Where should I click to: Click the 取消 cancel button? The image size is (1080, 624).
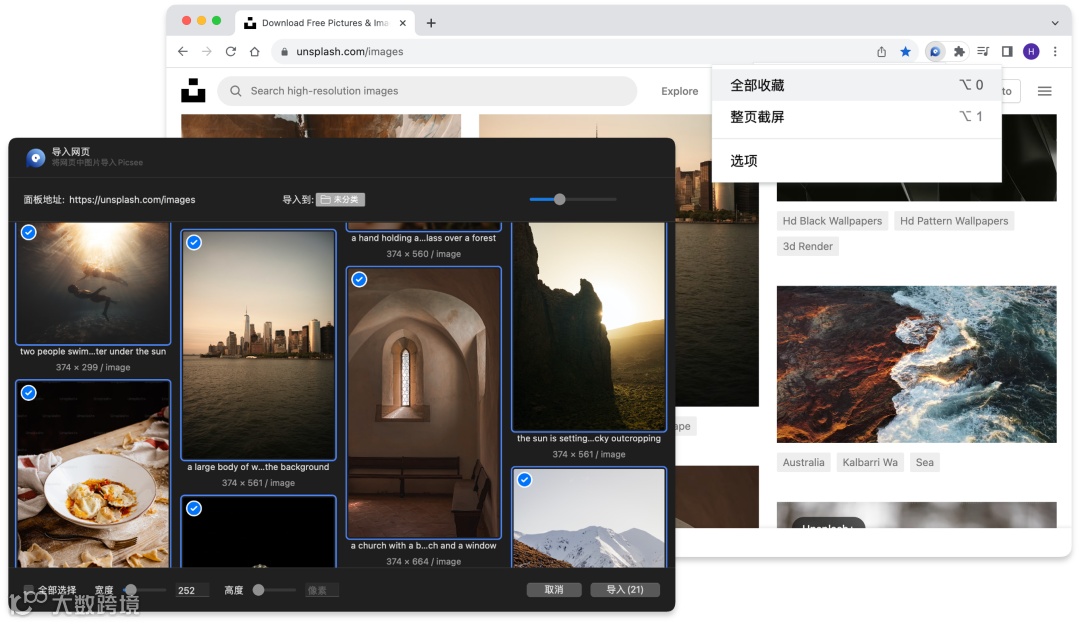554,590
